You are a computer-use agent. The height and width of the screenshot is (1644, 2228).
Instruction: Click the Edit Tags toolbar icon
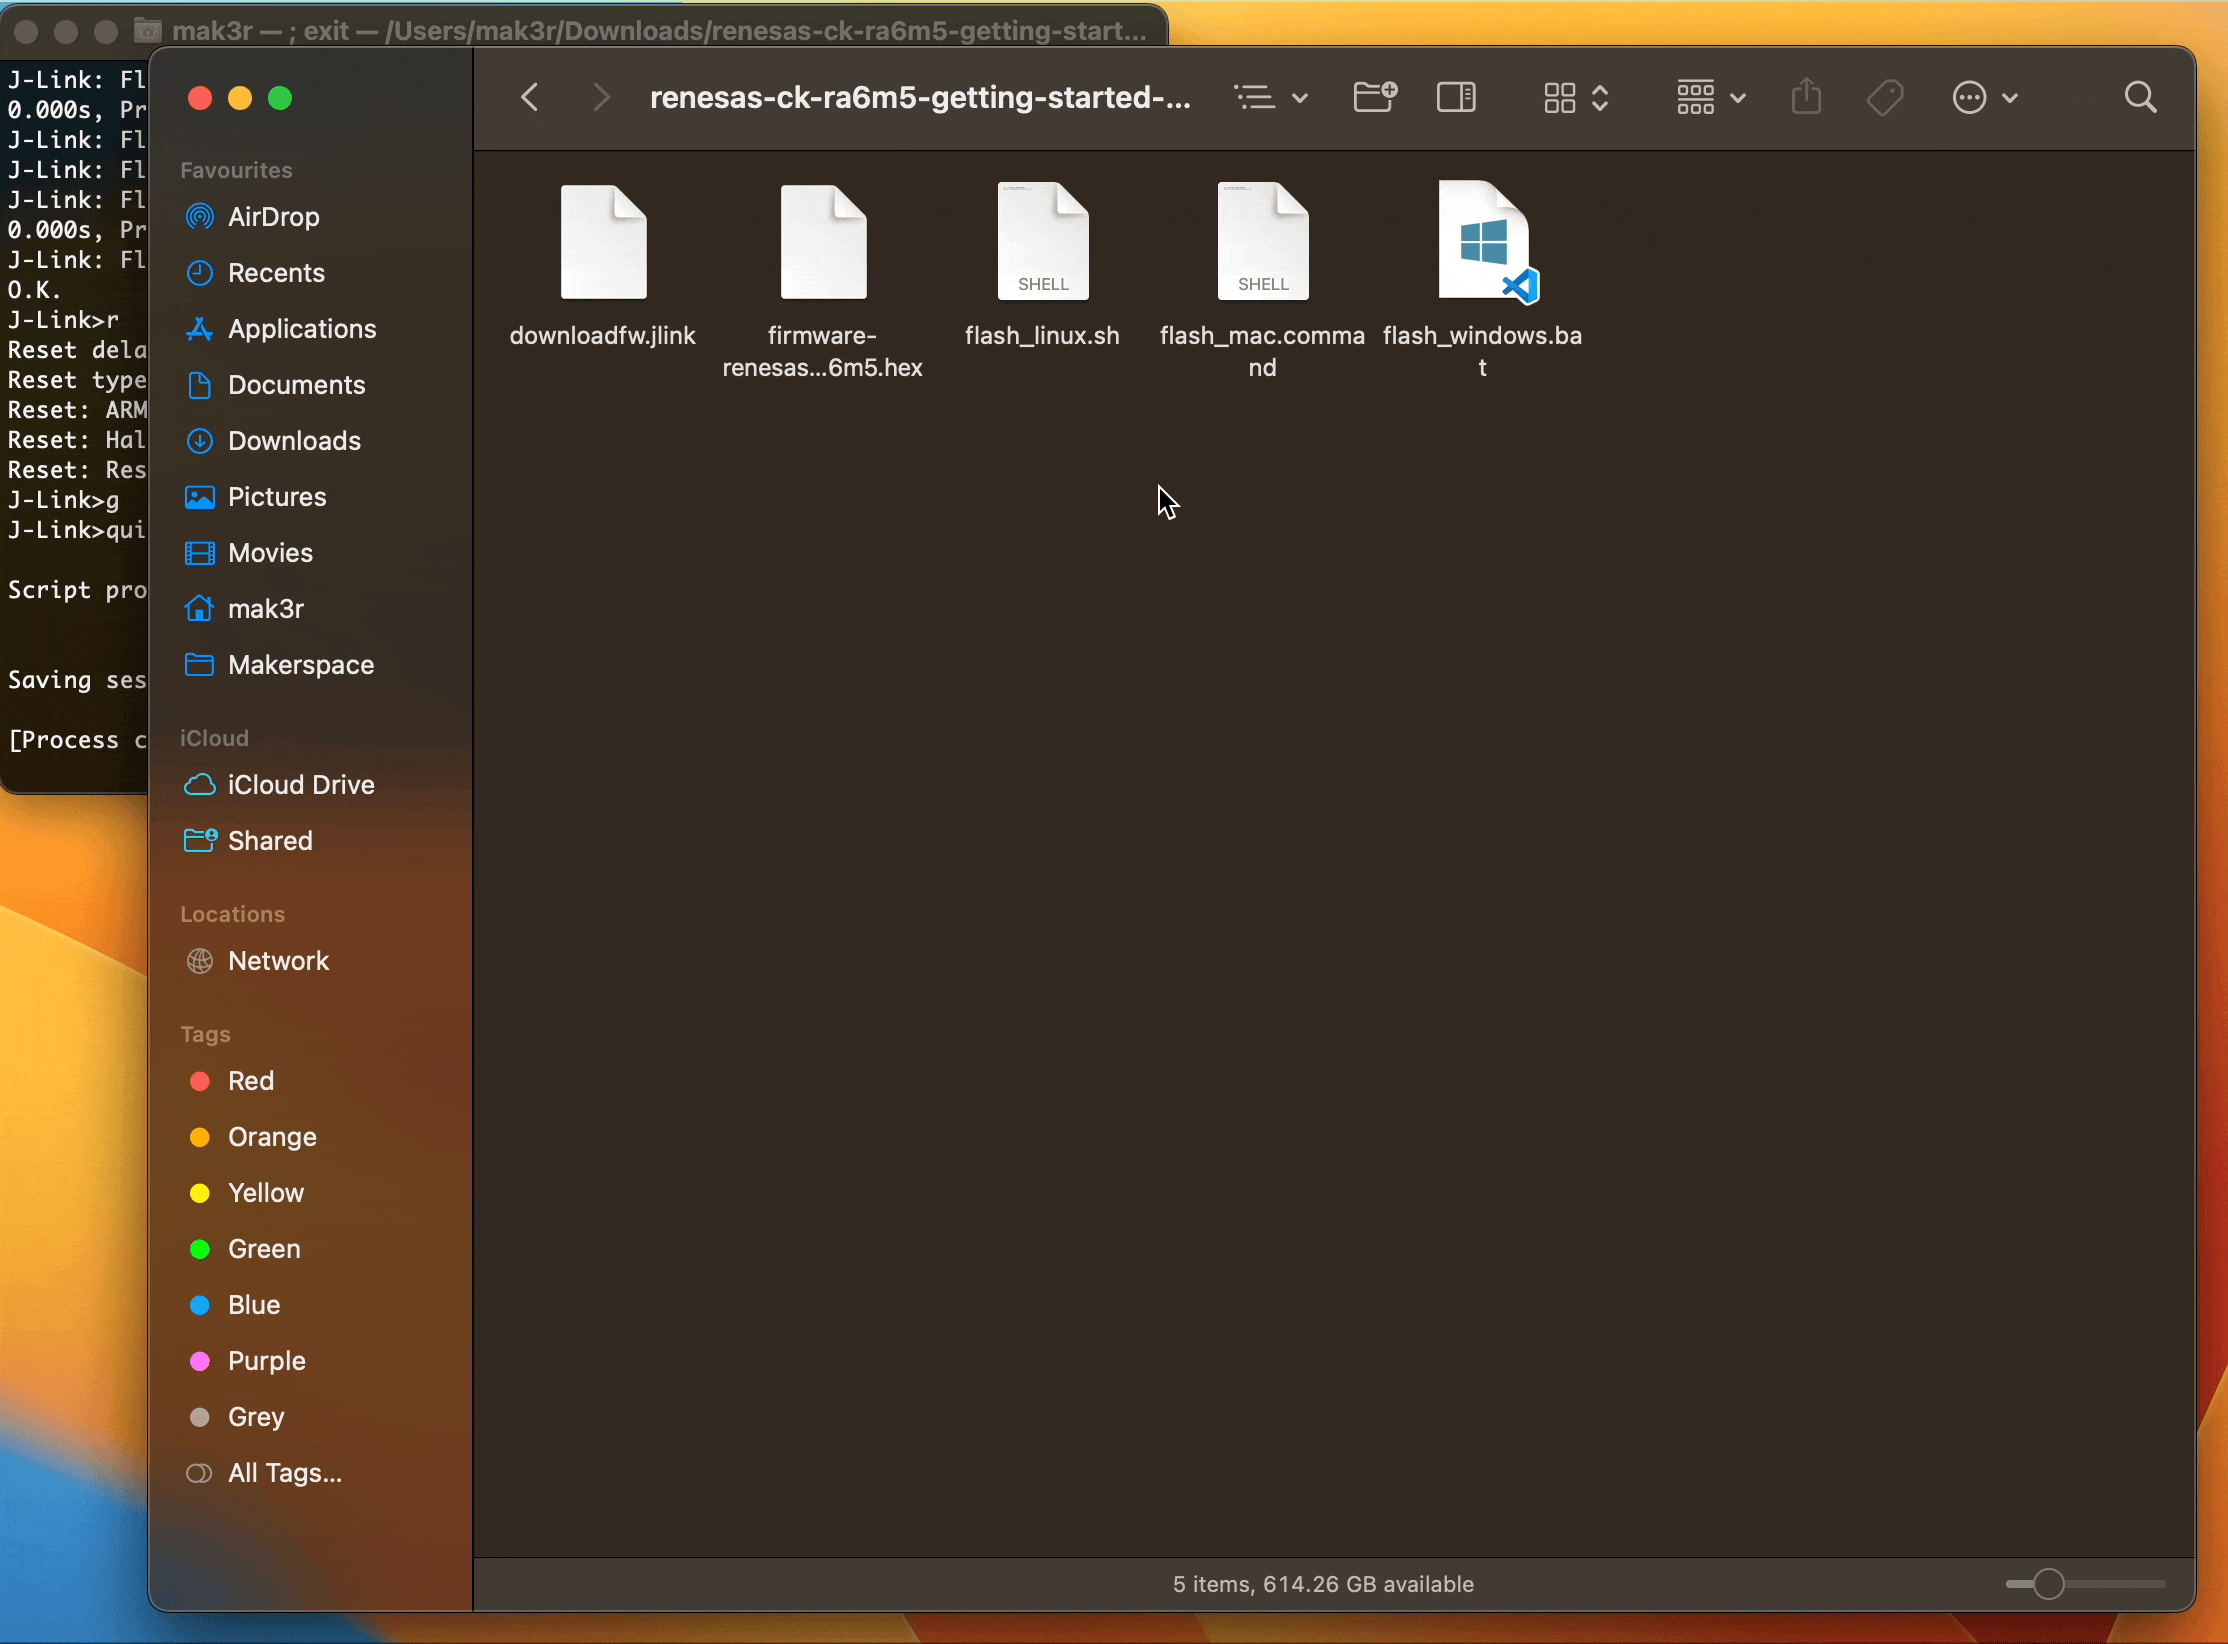tap(1885, 98)
